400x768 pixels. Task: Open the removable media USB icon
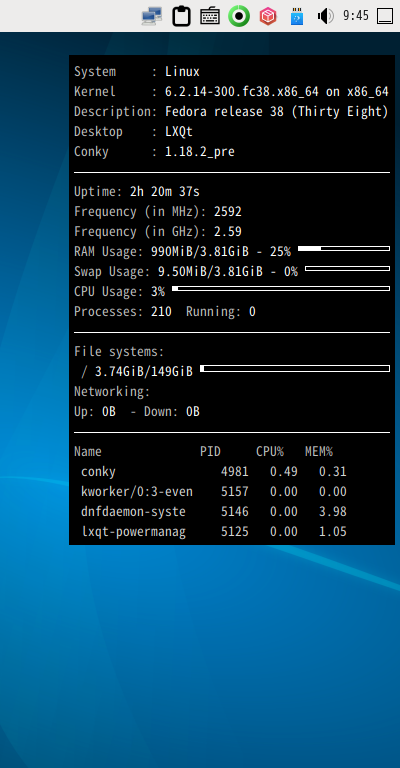[297, 16]
